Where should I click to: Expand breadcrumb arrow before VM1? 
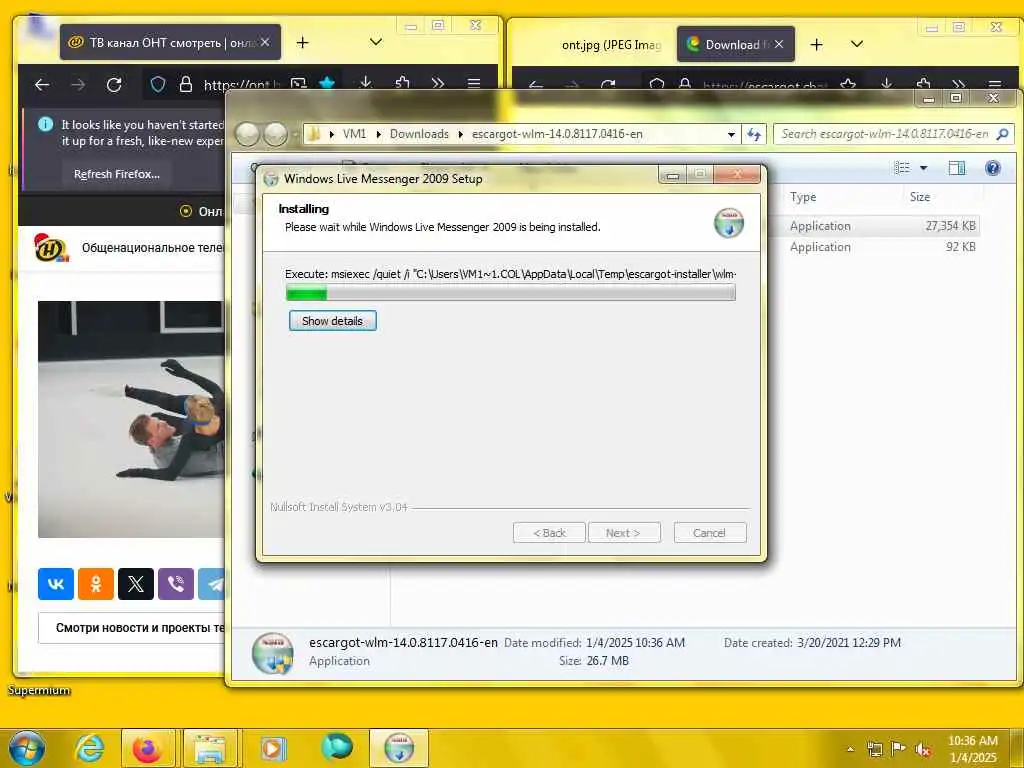[x=331, y=134]
